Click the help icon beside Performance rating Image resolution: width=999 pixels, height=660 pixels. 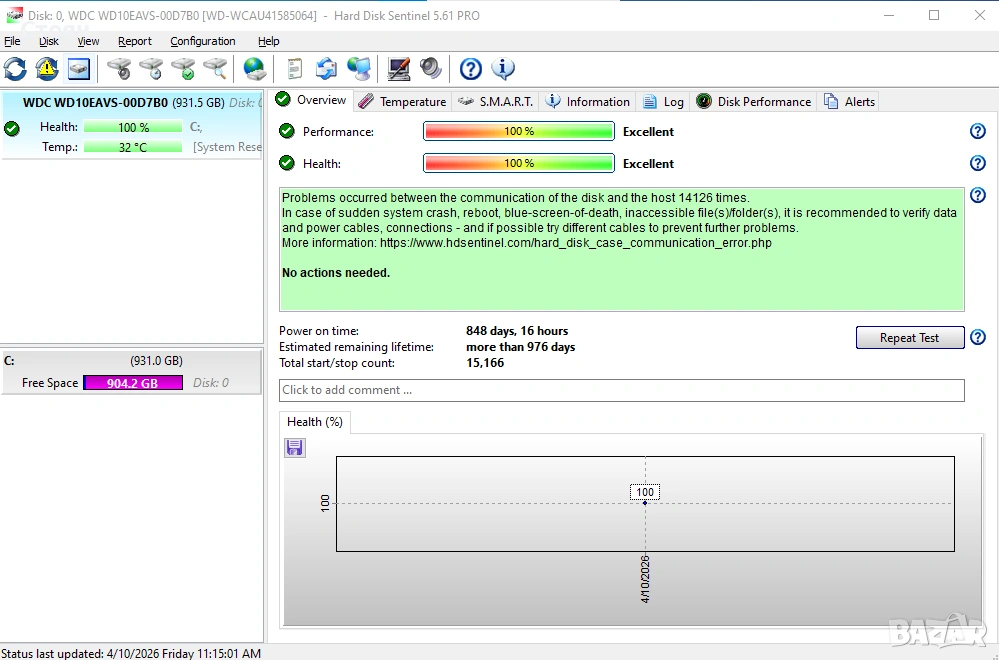pyautogui.click(x=978, y=132)
